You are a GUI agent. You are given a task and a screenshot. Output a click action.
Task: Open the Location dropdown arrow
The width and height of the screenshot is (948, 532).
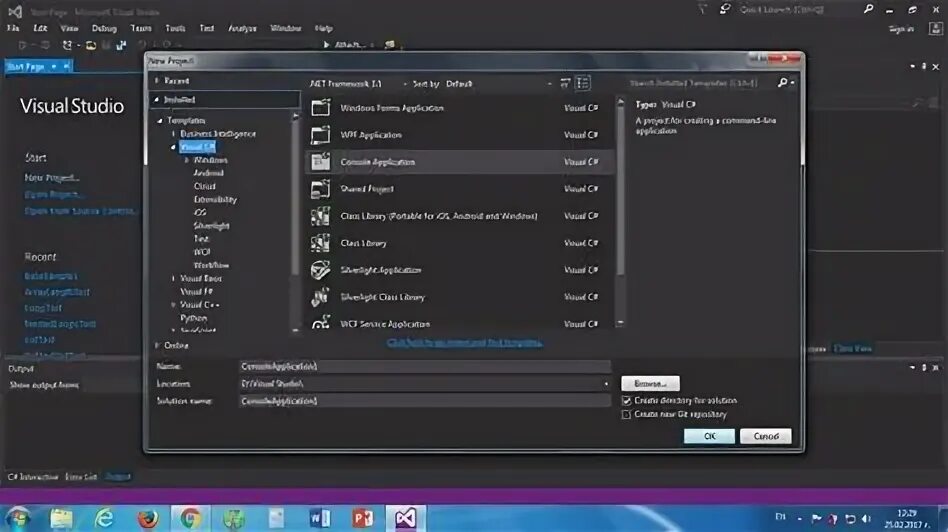pos(606,384)
